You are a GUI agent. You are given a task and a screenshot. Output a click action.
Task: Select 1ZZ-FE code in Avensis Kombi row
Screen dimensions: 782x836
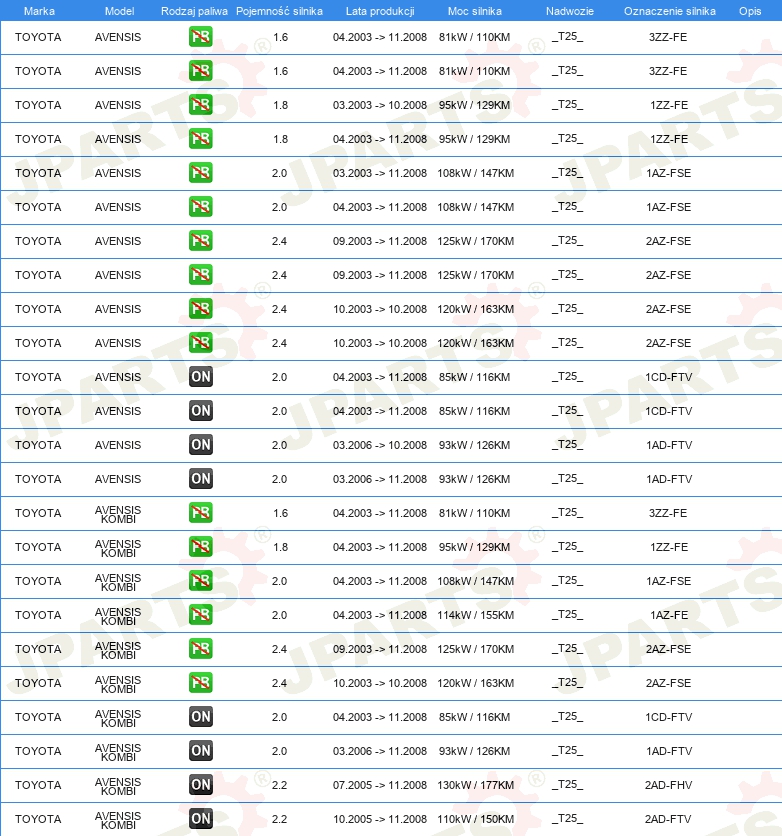point(668,548)
